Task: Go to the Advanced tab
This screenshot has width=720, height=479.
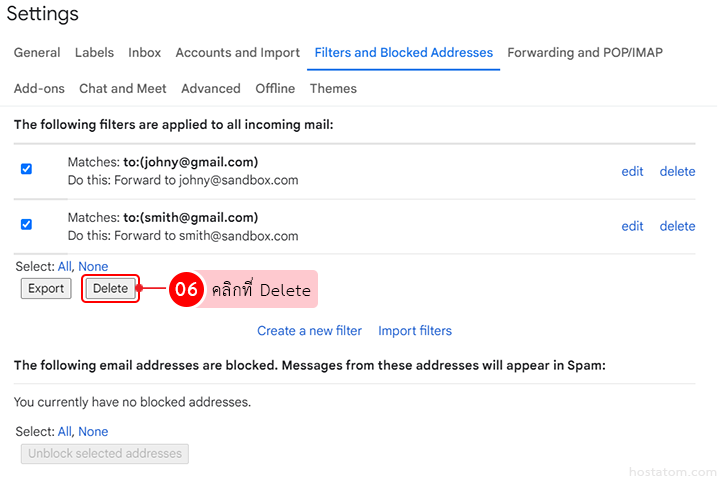Action: tap(211, 89)
